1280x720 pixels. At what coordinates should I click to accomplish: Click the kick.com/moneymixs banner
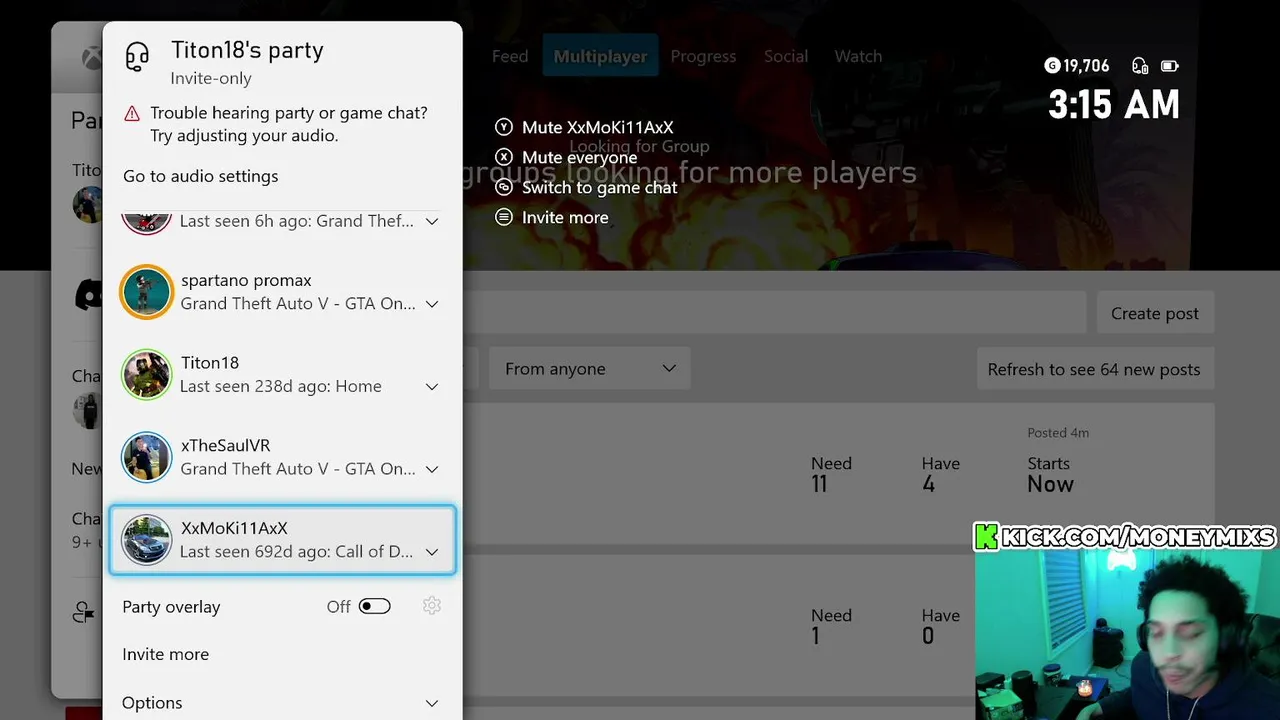pos(1125,537)
